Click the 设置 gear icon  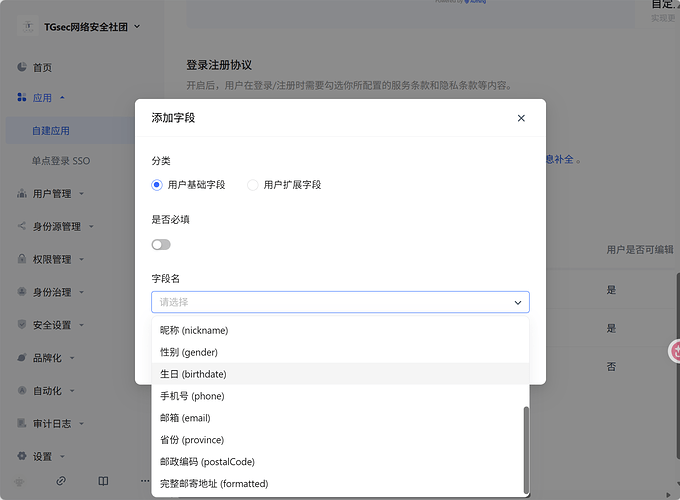(22, 456)
